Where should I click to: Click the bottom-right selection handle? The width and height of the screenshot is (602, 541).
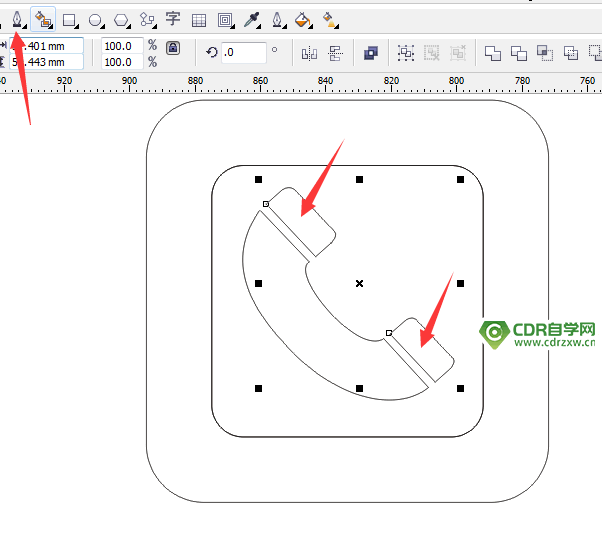[460, 389]
